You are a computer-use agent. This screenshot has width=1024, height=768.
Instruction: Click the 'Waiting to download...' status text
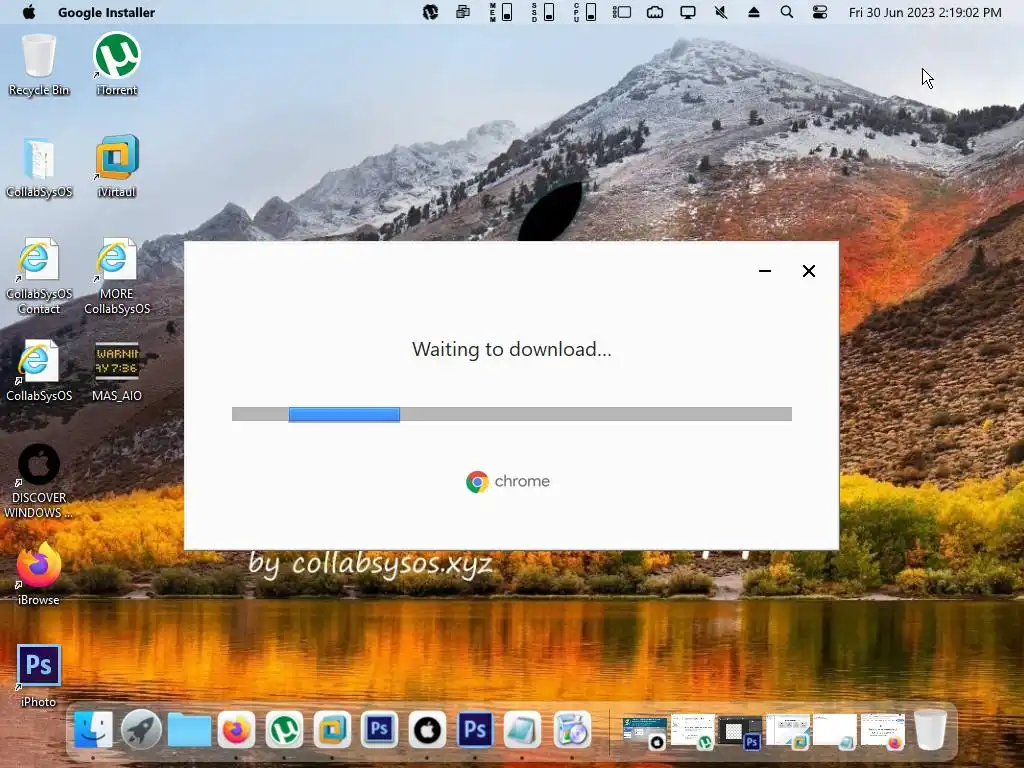512,349
